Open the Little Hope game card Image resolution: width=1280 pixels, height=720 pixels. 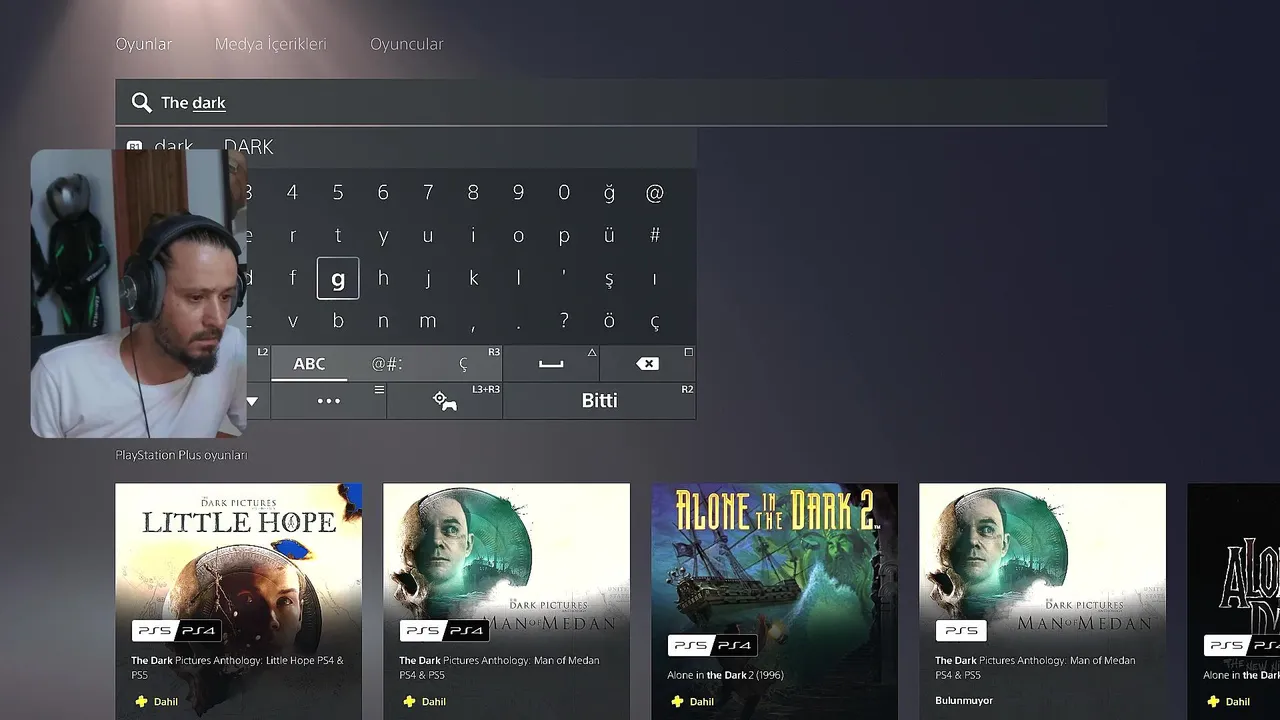(x=238, y=601)
